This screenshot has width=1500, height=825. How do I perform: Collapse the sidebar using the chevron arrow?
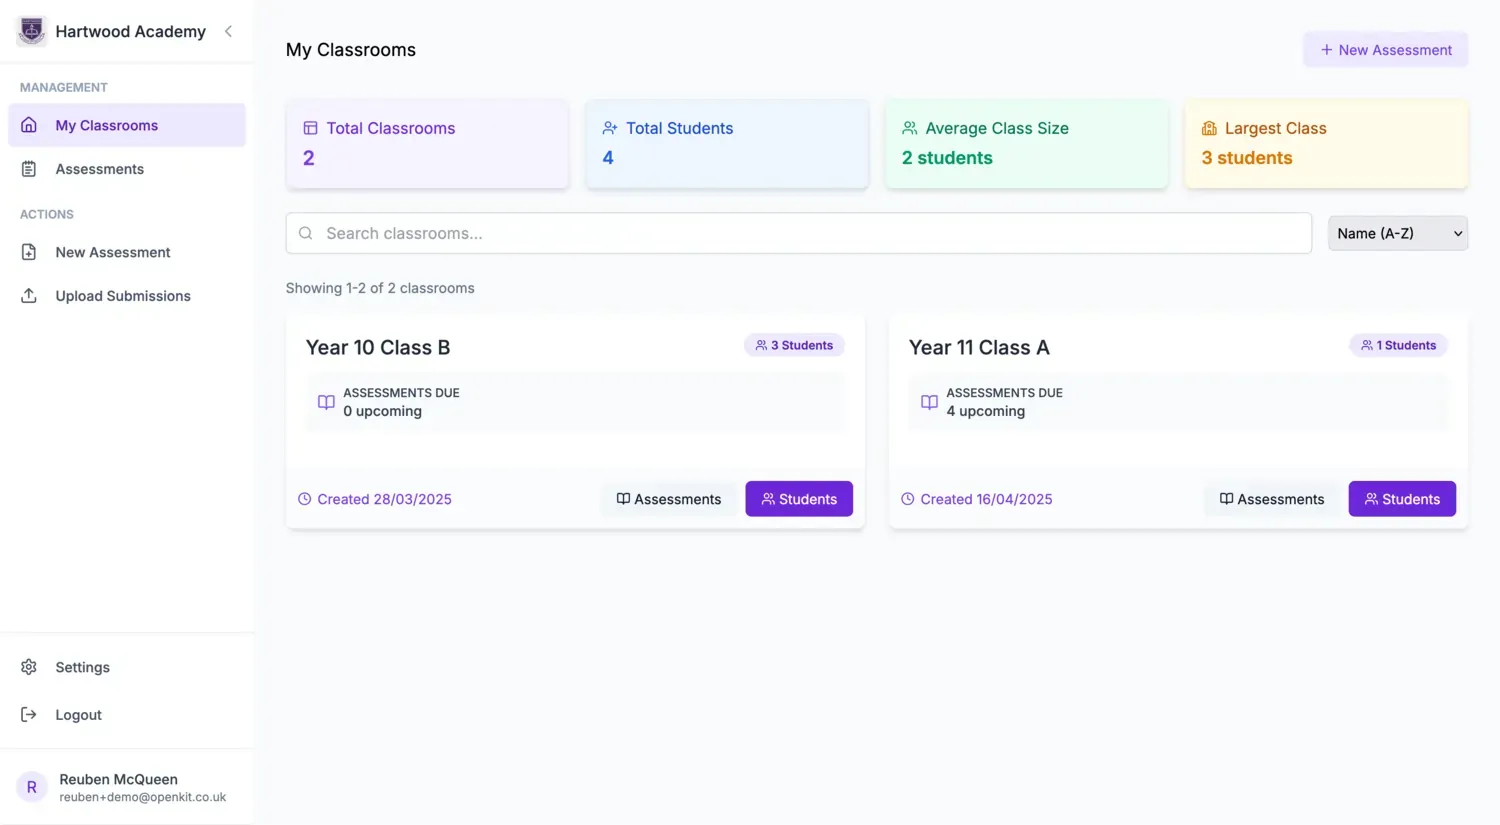tap(228, 31)
